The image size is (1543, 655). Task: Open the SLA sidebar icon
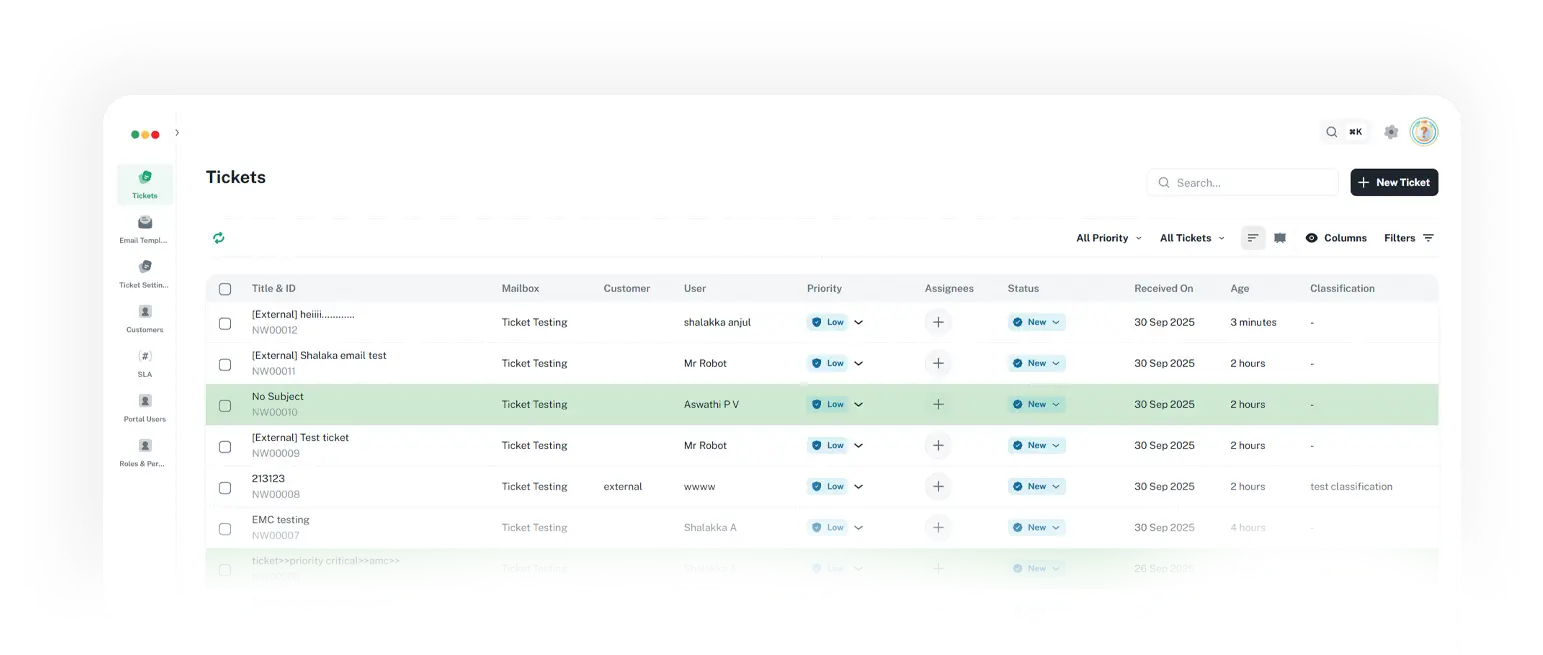(x=145, y=362)
